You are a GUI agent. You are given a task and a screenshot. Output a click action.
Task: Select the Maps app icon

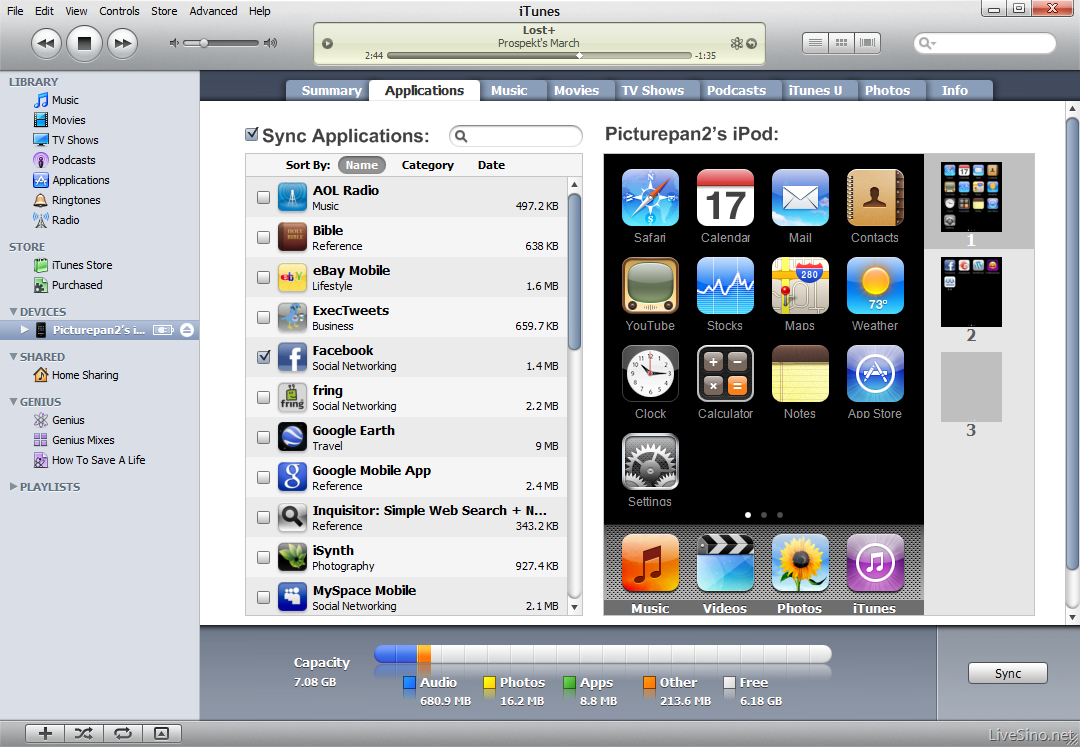click(x=800, y=286)
